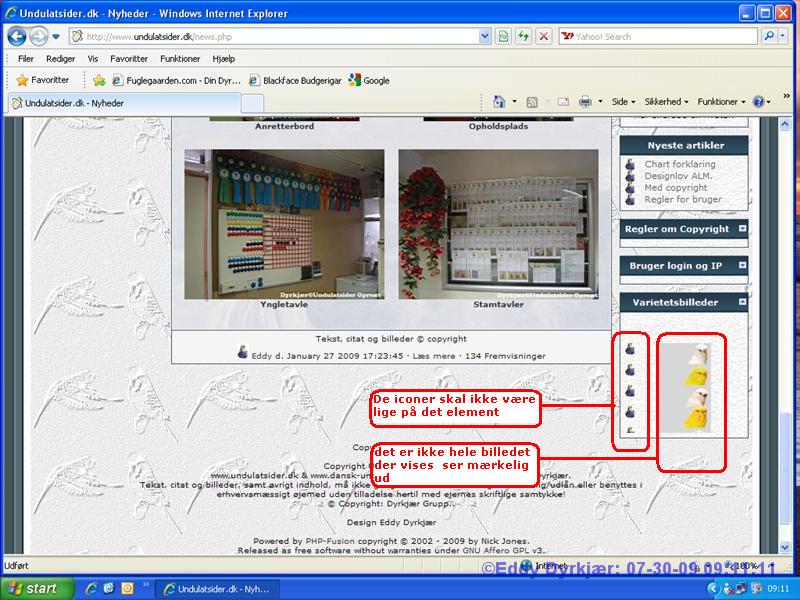Open the Funktioner command bar menu

pos(721,102)
